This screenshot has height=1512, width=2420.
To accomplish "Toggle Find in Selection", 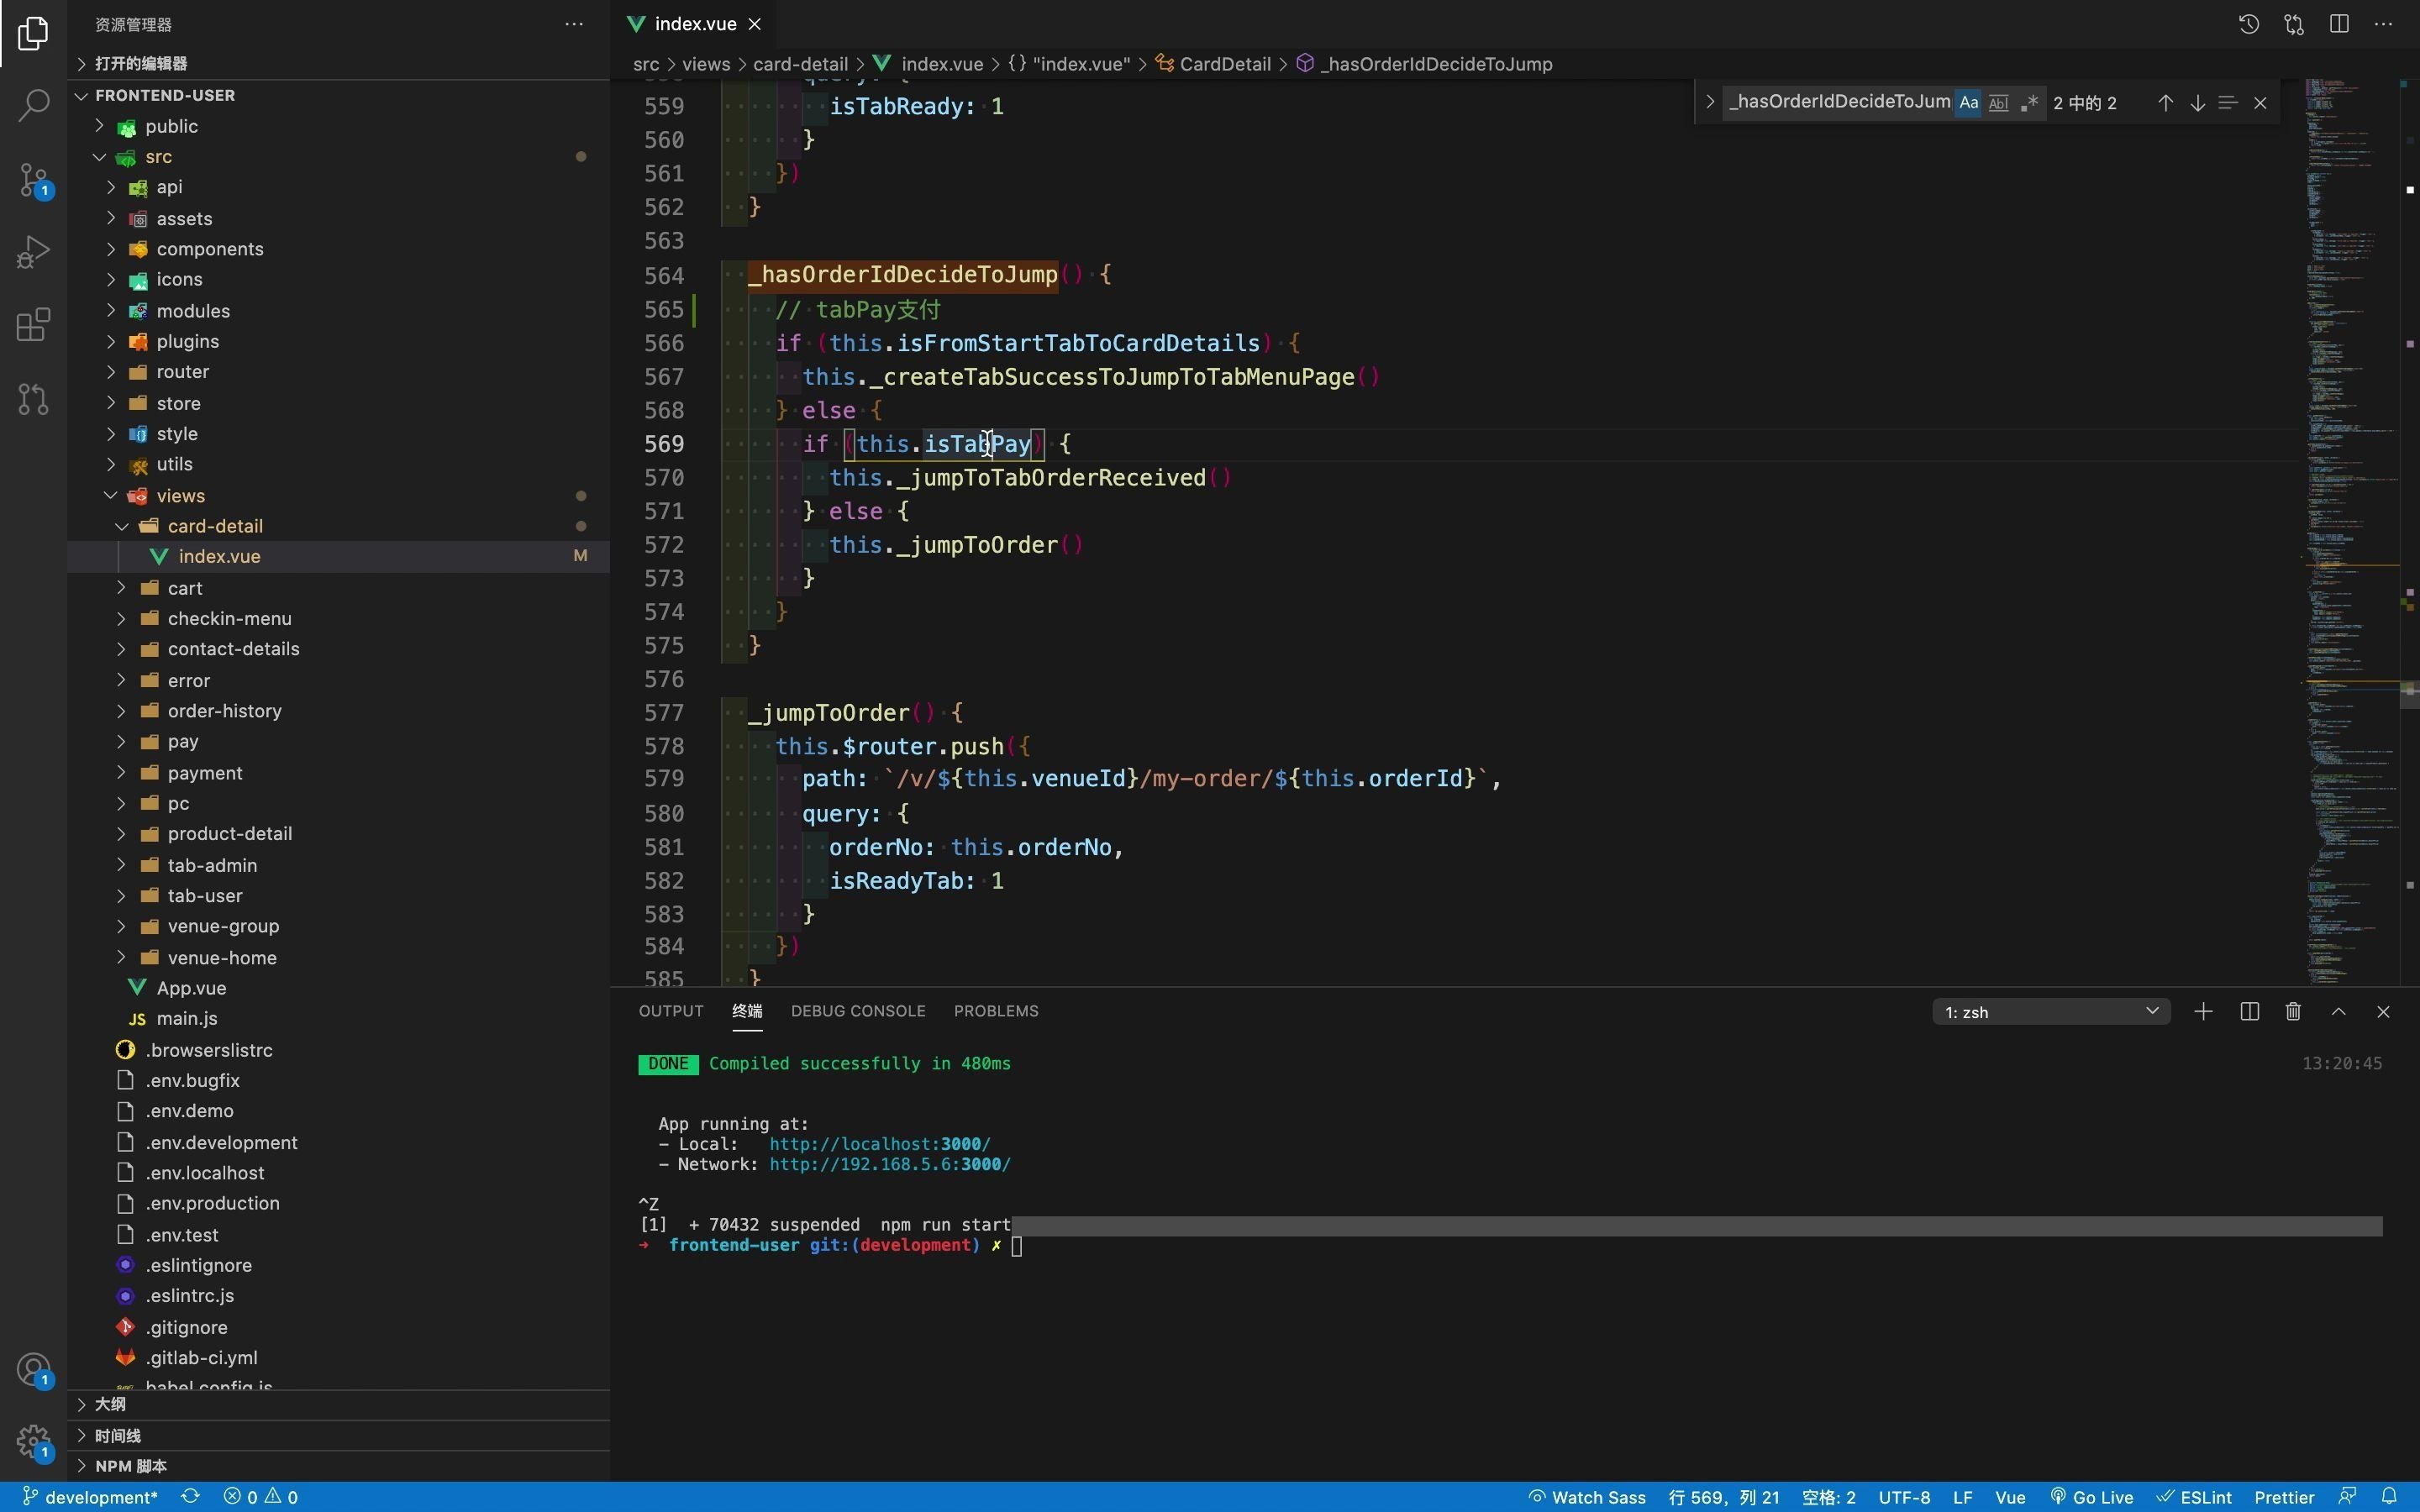I will coord(2228,103).
